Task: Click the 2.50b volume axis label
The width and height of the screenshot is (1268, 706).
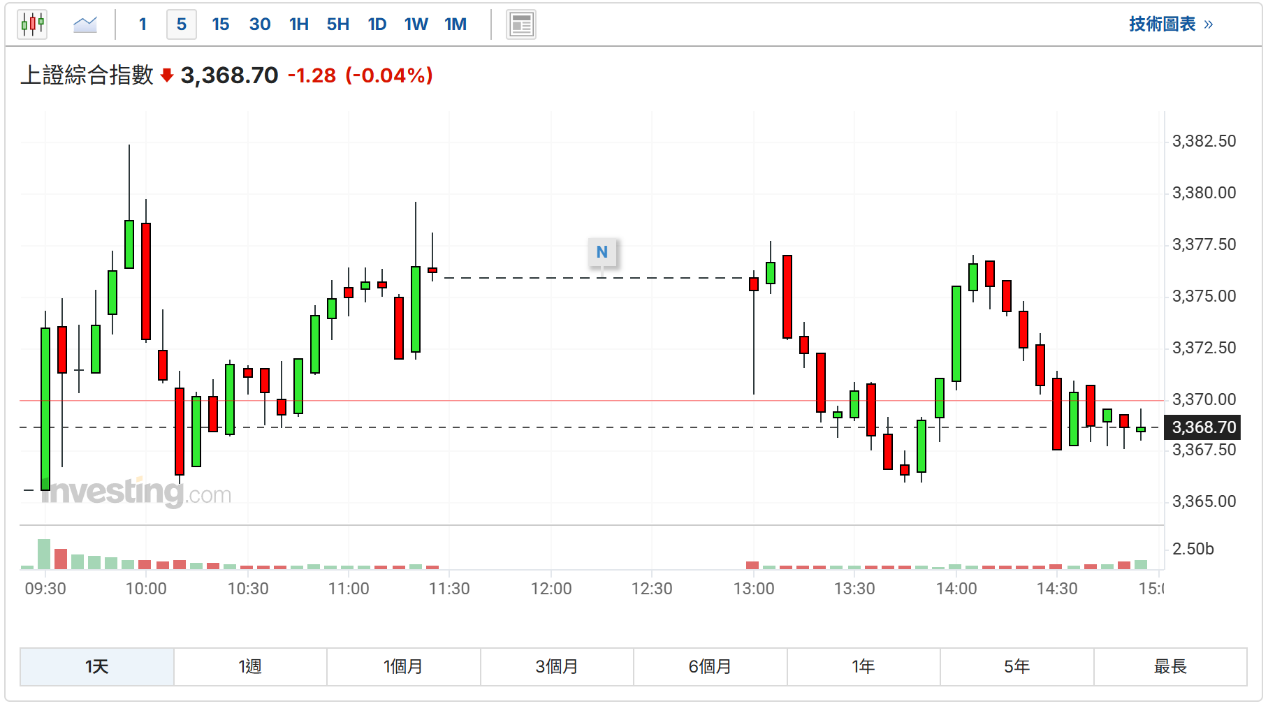Action: click(1193, 549)
